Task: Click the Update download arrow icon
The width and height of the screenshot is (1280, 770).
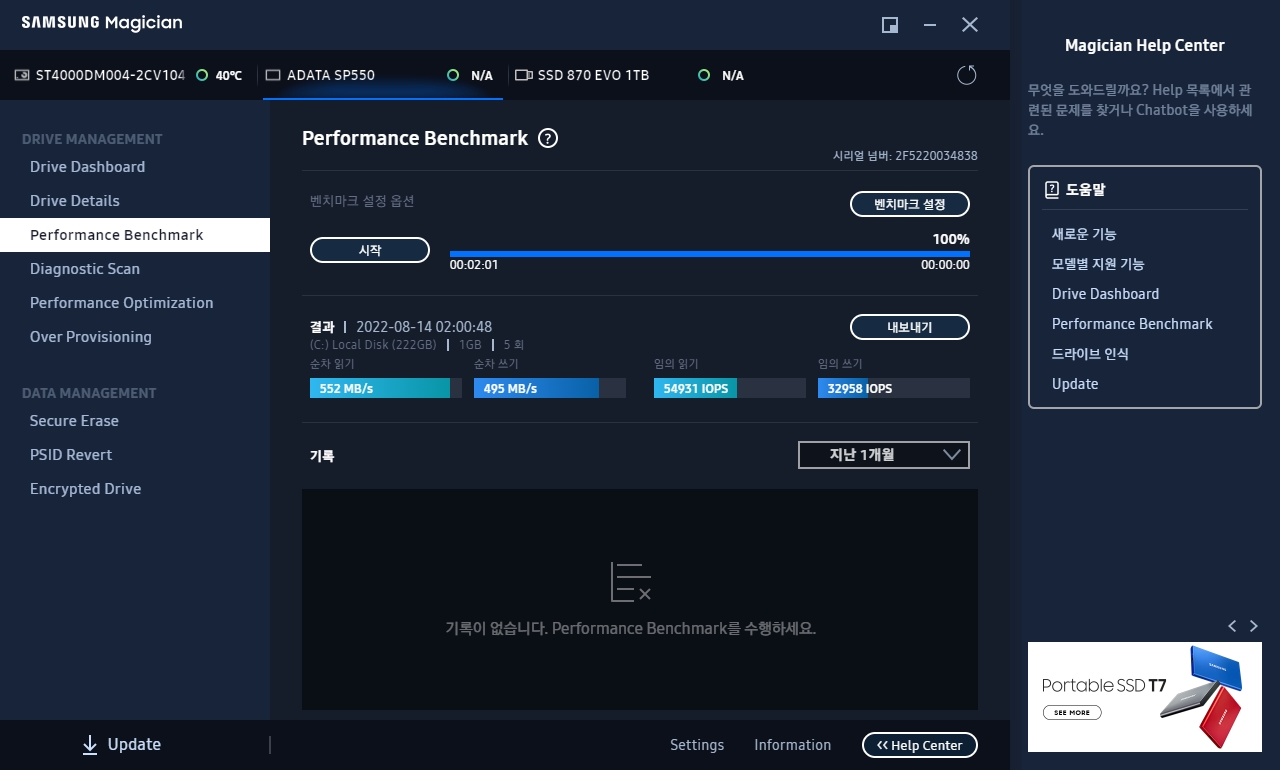Action: [x=90, y=744]
